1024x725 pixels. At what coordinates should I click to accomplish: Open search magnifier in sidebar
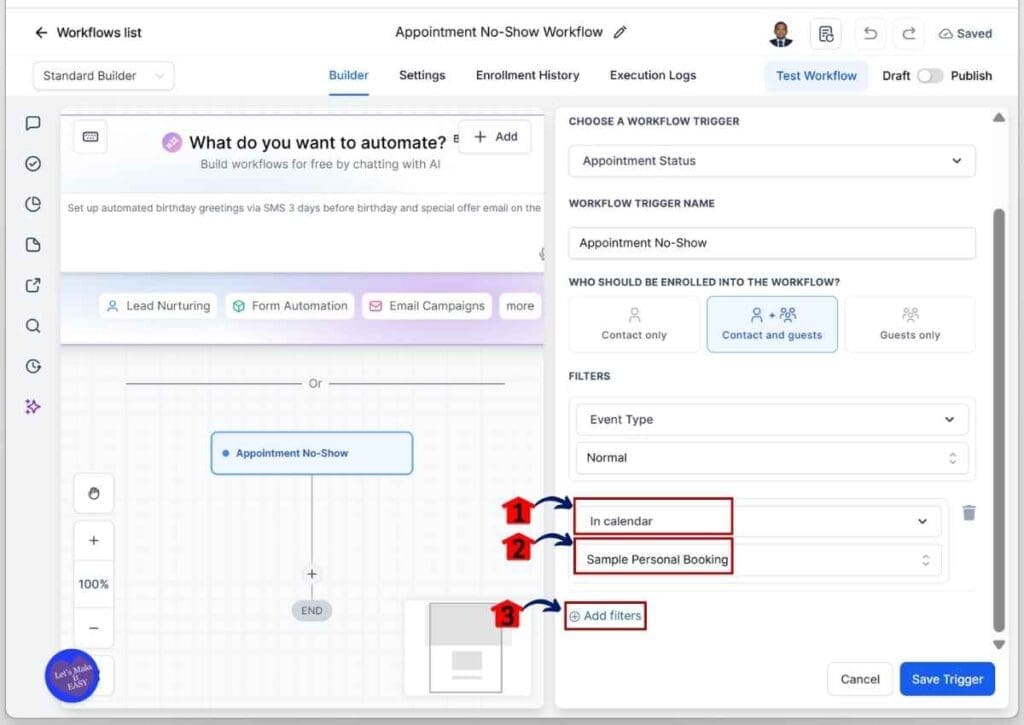[33, 326]
